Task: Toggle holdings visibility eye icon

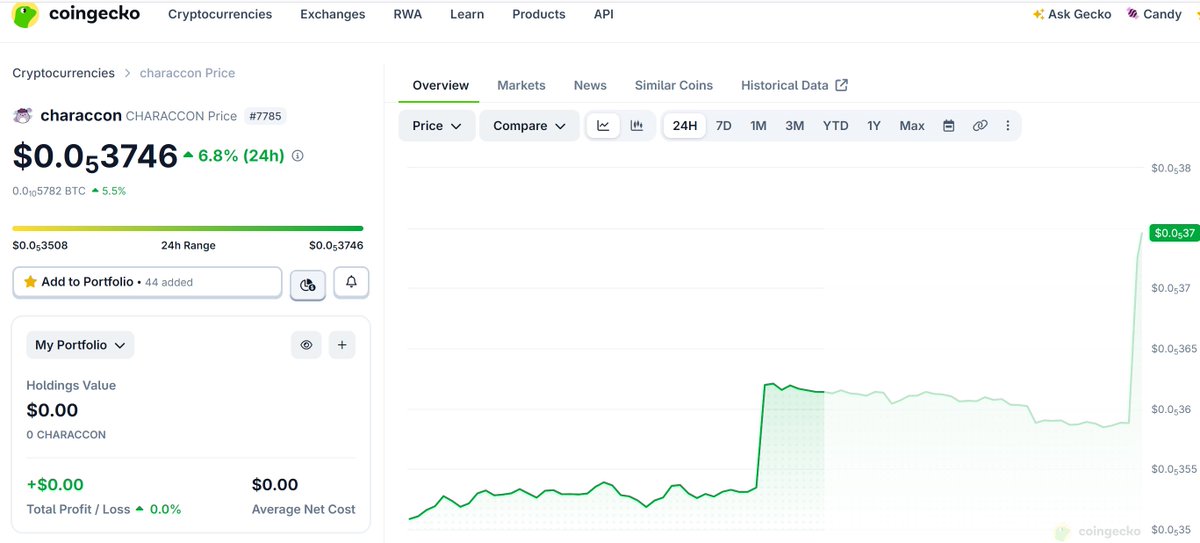Action: (307, 345)
